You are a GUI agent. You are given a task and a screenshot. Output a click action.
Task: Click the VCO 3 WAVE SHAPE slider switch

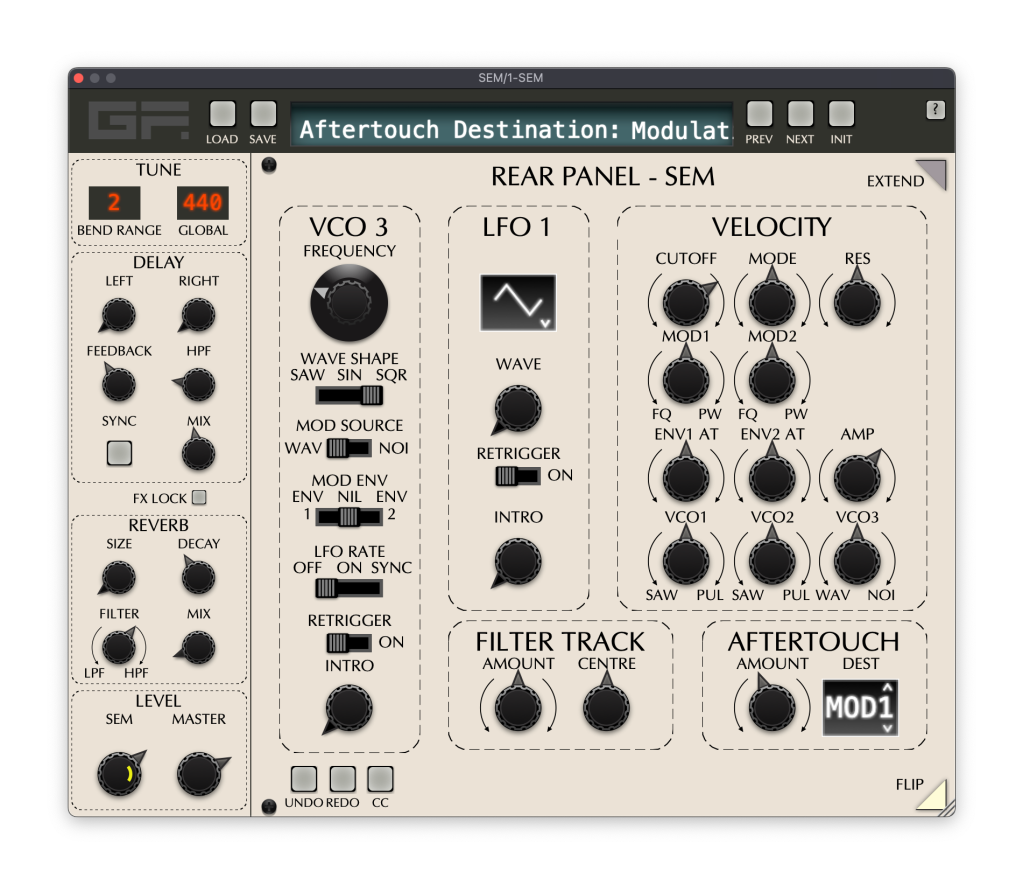[349, 394]
